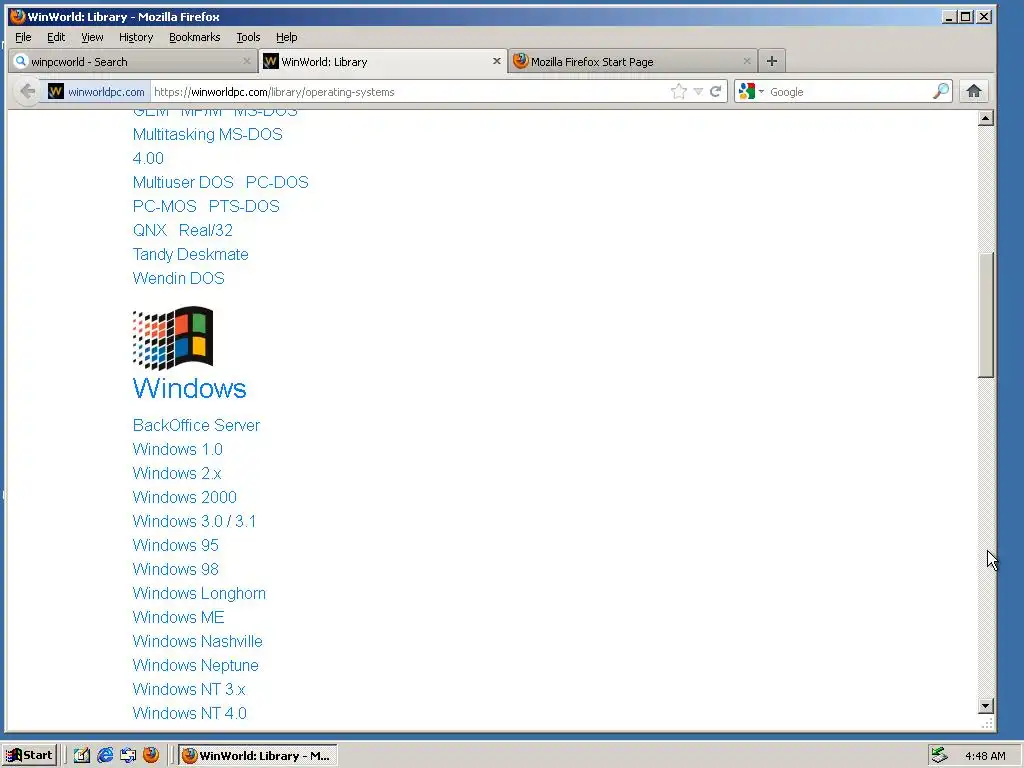Go to Firefox home page icon
This screenshot has height=768, width=1024.
click(x=974, y=91)
